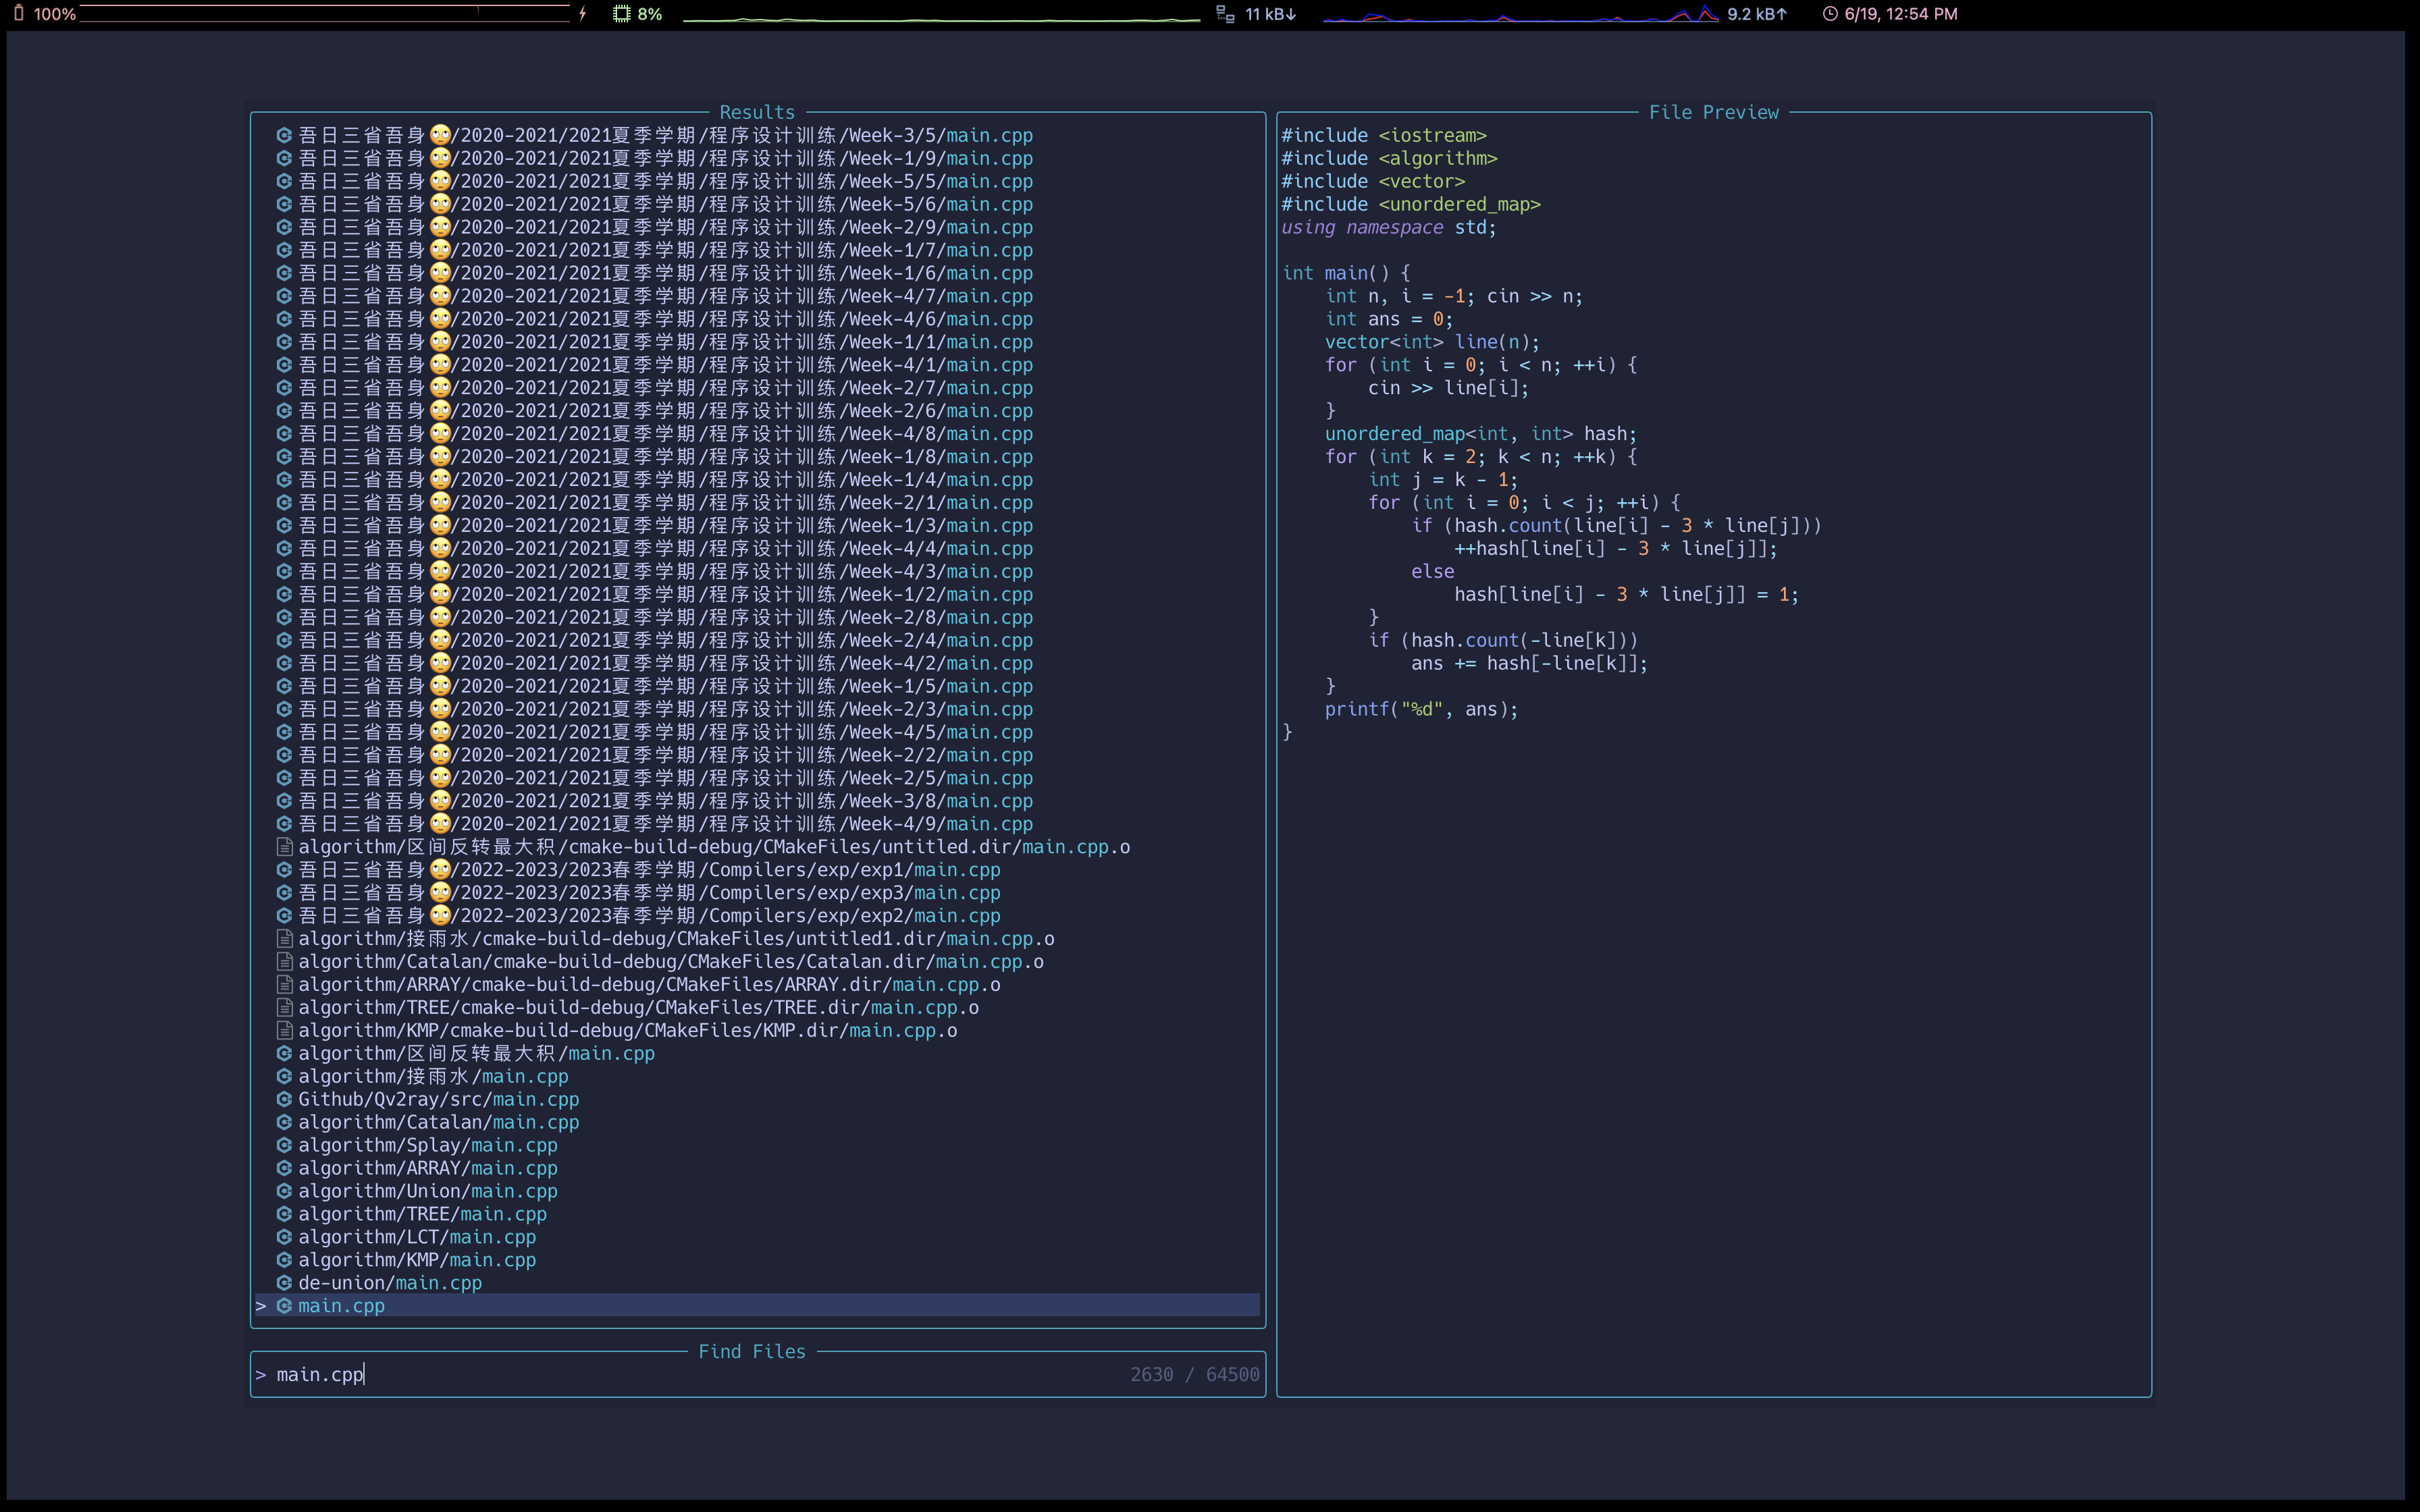Select the Week-1/3/main.cpp result
Viewport: 2420px width, 1512px height.
tap(758, 526)
